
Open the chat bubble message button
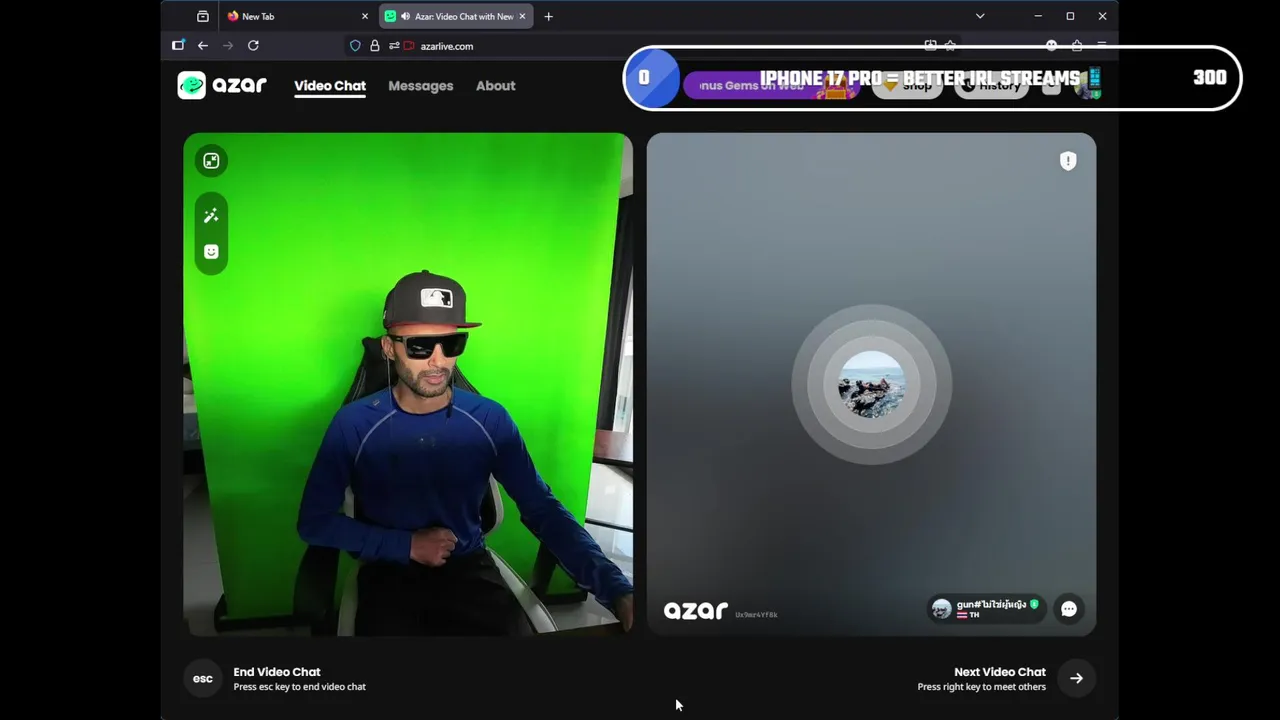tap(1069, 609)
